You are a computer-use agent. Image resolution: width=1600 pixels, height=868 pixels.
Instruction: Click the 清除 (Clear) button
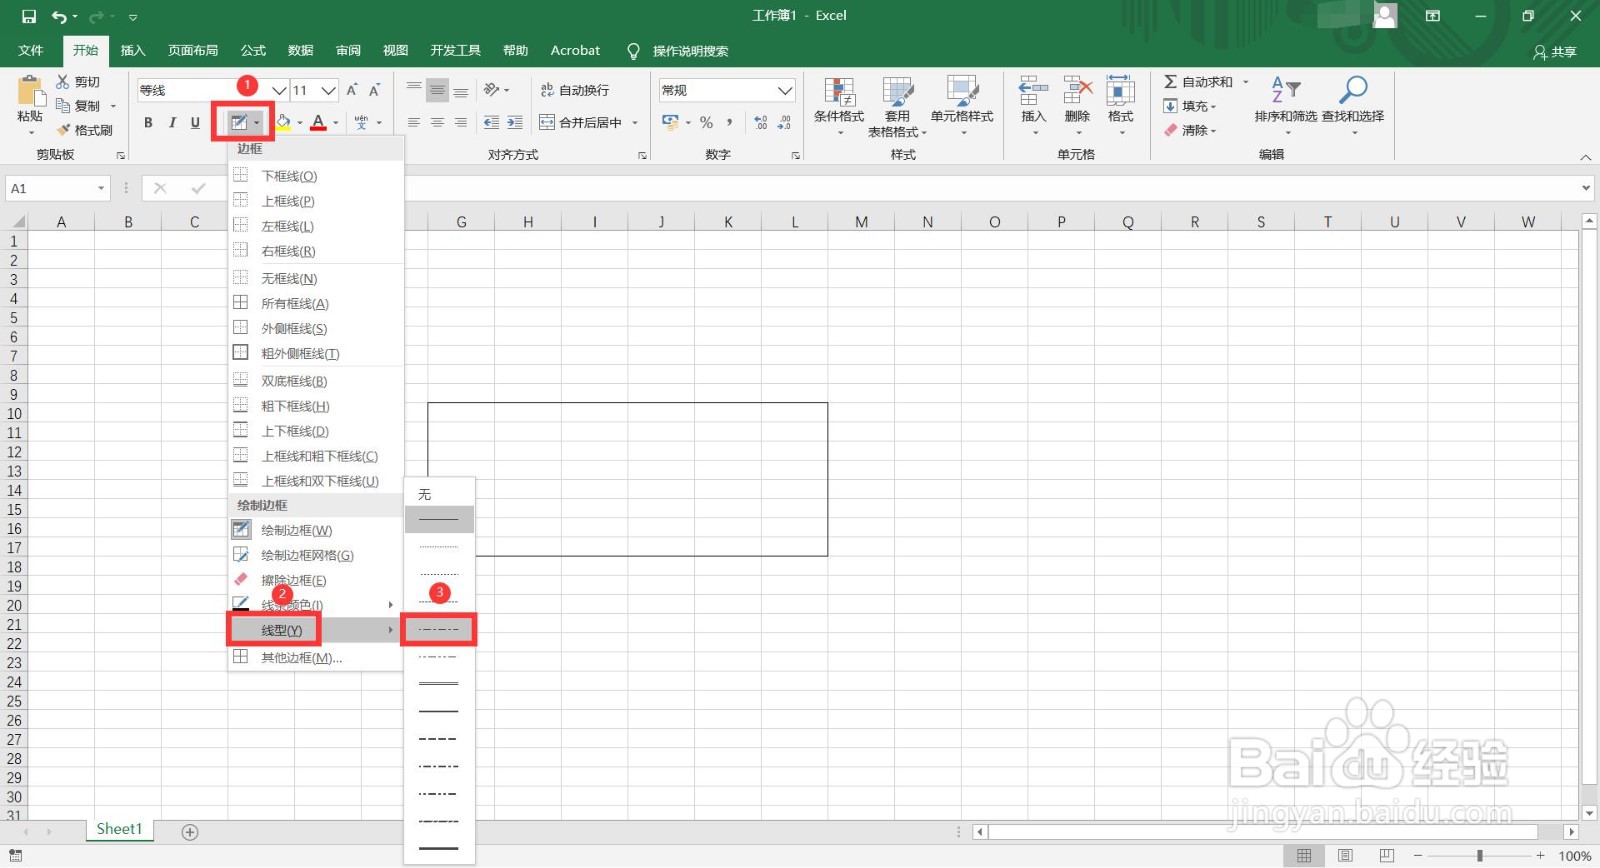click(1189, 130)
